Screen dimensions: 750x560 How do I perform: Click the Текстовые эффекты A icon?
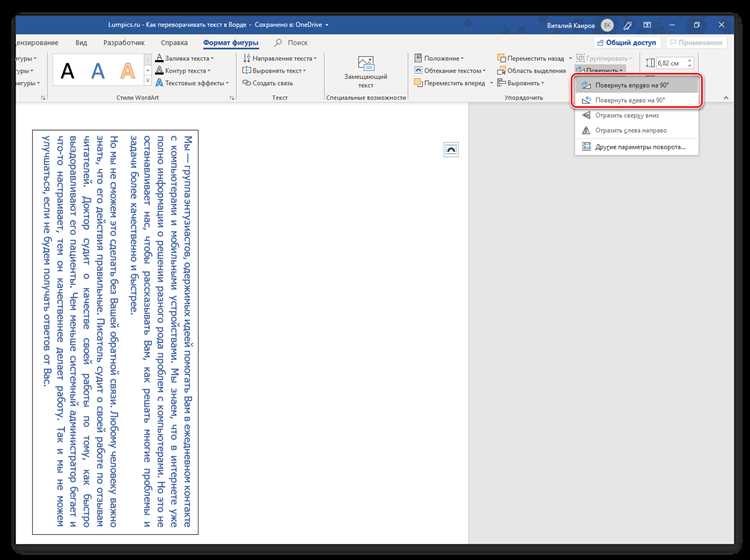tap(159, 83)
